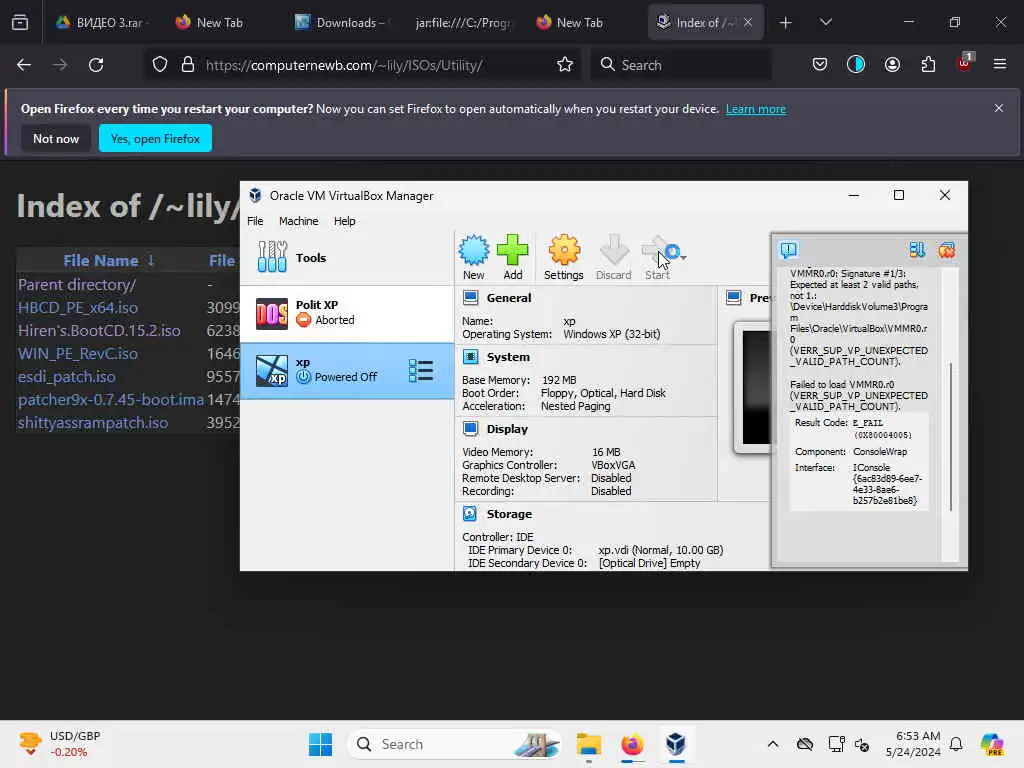Image resolution: width=1024 pixels, height=768 pixels.
Task: Open the taskbar notification bell icon
Action: click(x=956, y=744)
